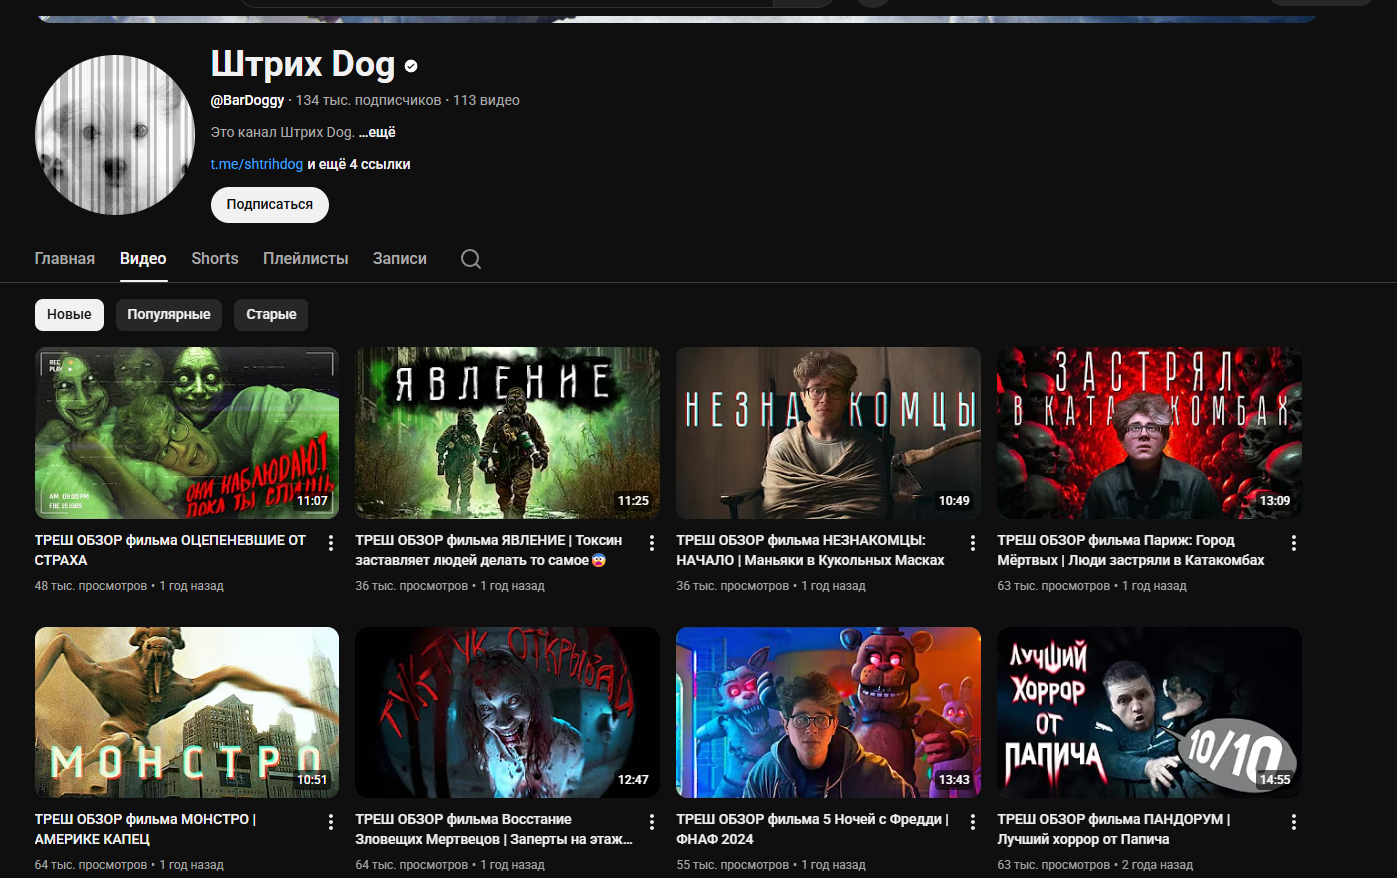Screen dimensions: 1397x878
Task: Open title 'ТРЕШ ОБЗОР фильма ЯВЛЕНИЕ | Токсин'
Action: (x=489, y=550)
